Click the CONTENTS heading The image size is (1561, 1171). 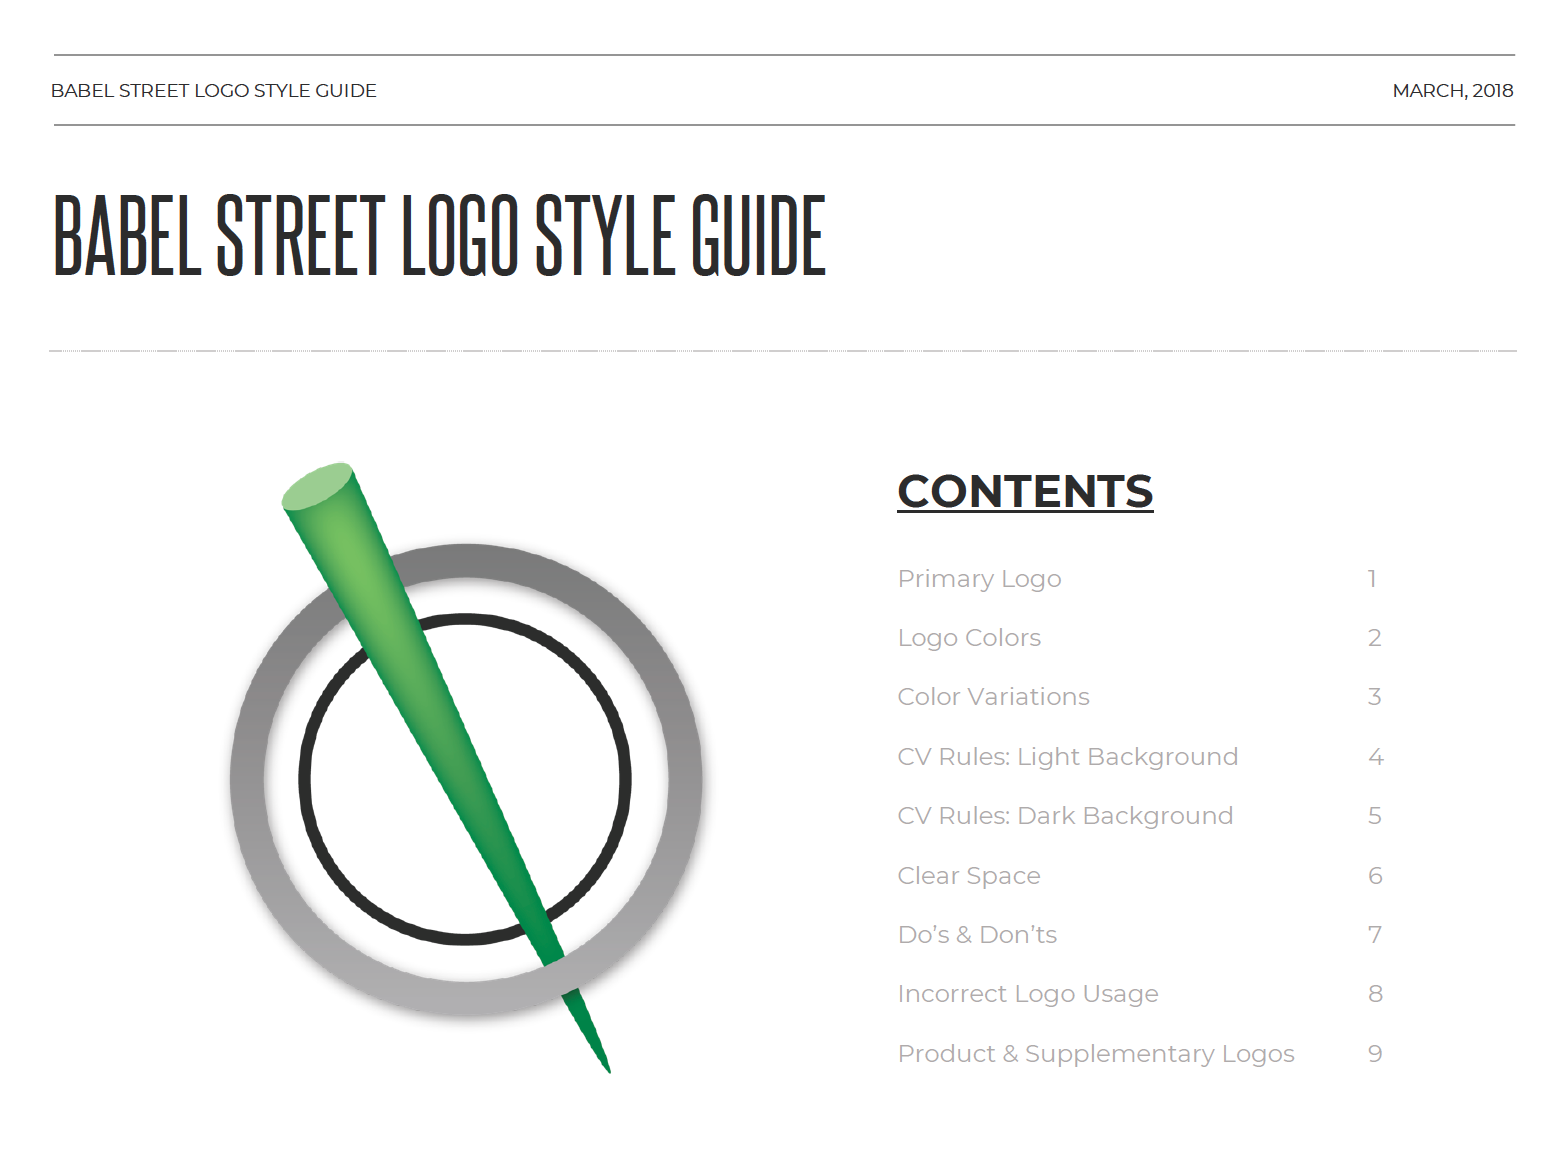click(x=1025, y=492)
